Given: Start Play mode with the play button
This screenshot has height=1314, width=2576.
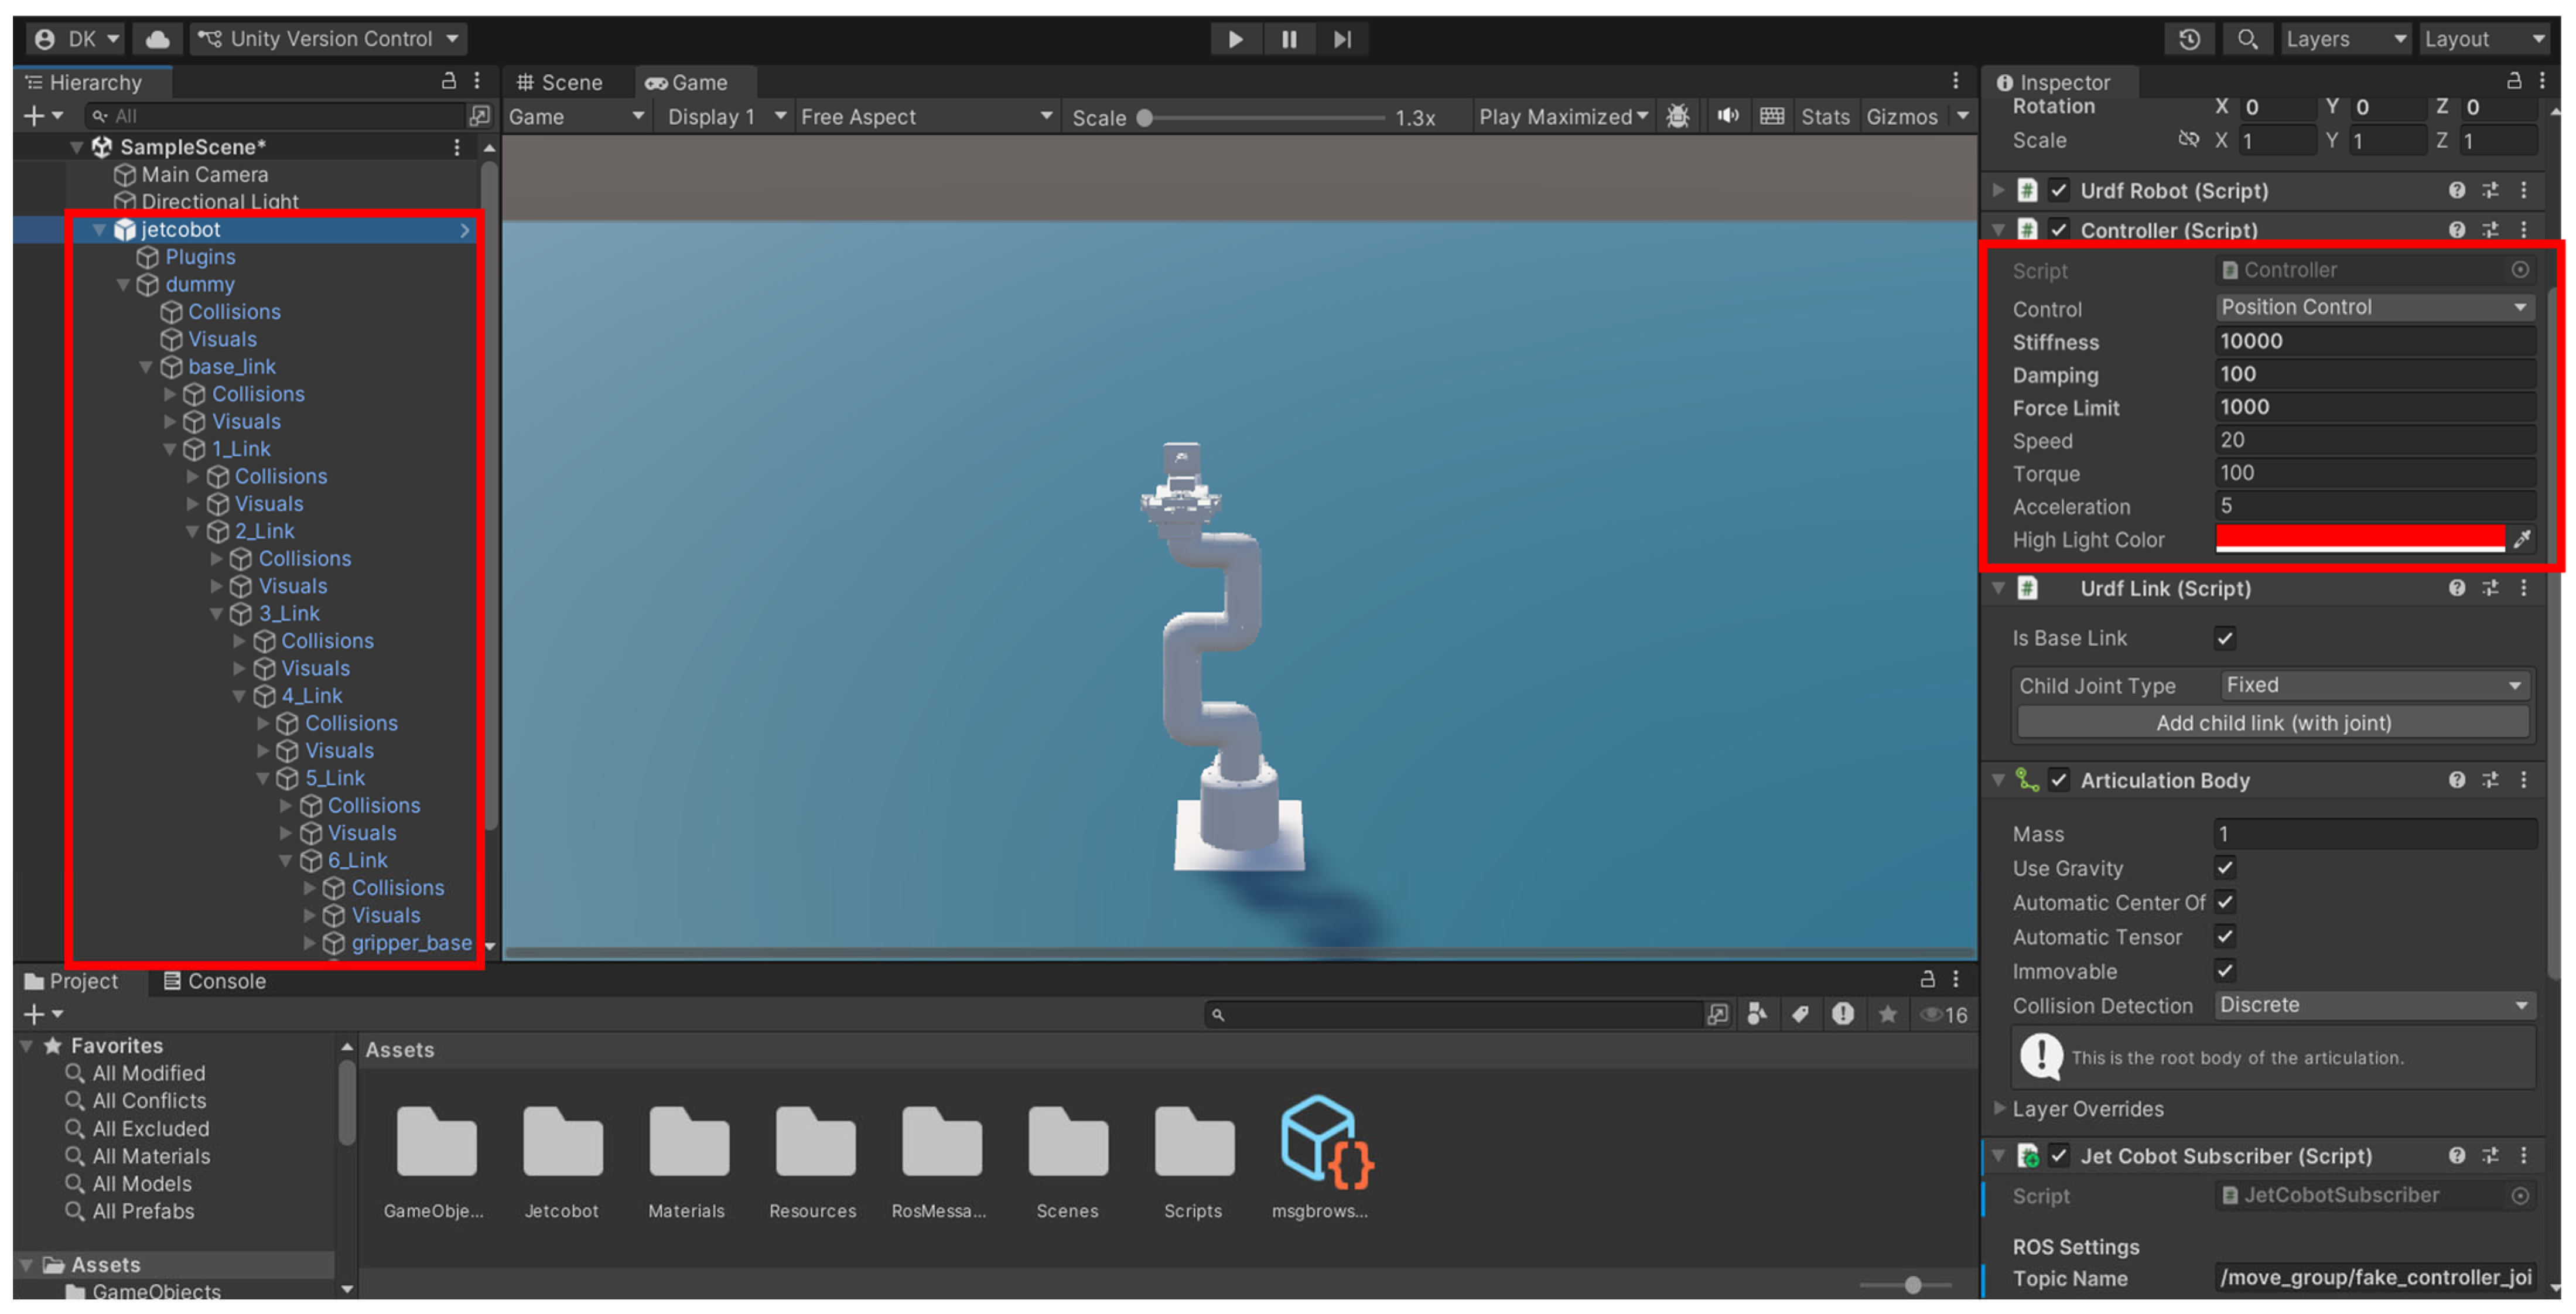Looking at the screenshot, I should 1235,39.
